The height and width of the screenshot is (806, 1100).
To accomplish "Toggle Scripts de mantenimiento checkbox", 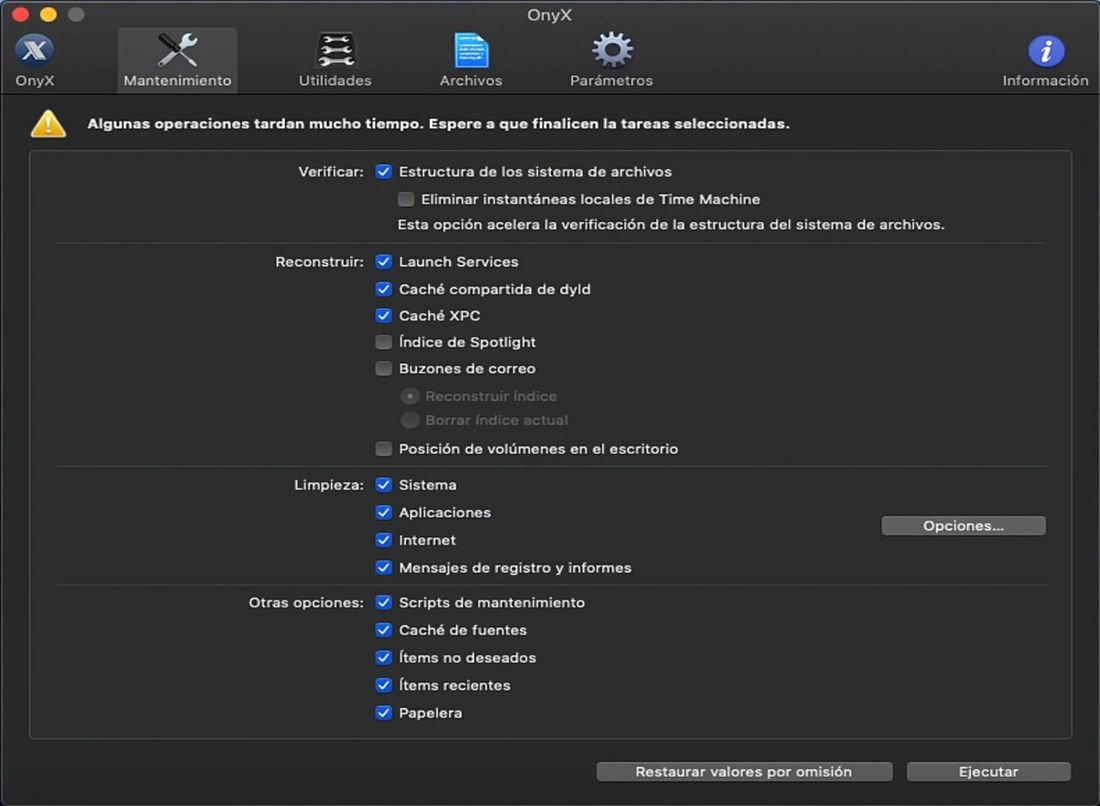I will click(384, 603).
